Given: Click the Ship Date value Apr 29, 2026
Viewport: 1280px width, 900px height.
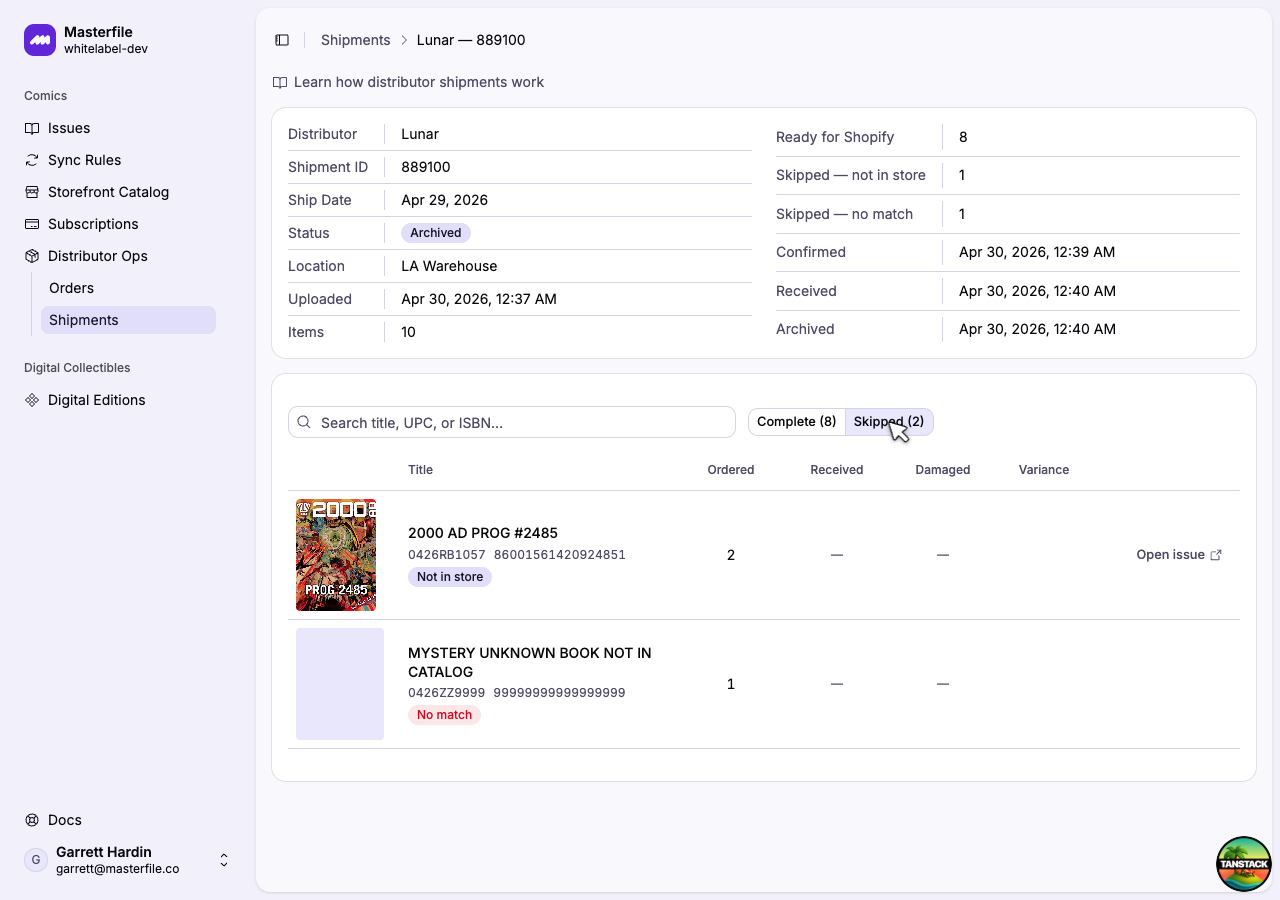Looking at the screenshot, I should tap(445, 200).
